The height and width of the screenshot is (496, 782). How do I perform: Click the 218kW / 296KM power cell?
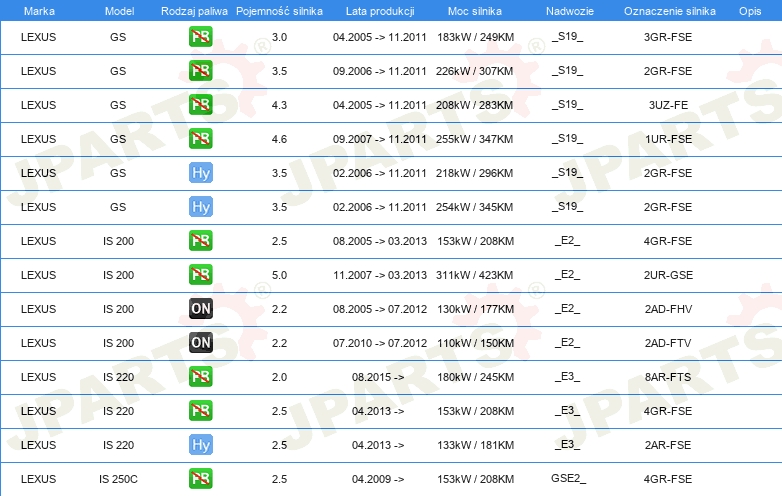[x=474, y=173]
